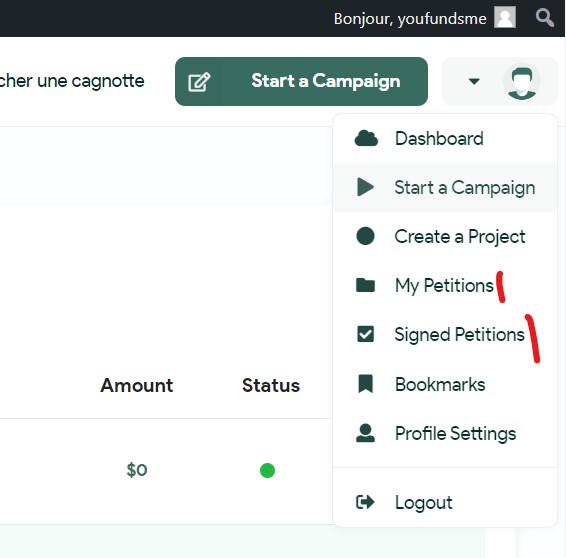Viewport: 566px width, 558px height.
Task: Click the bookmark icon beside Bookmarks
Action: pyautogui.click(x=365, y=384)
